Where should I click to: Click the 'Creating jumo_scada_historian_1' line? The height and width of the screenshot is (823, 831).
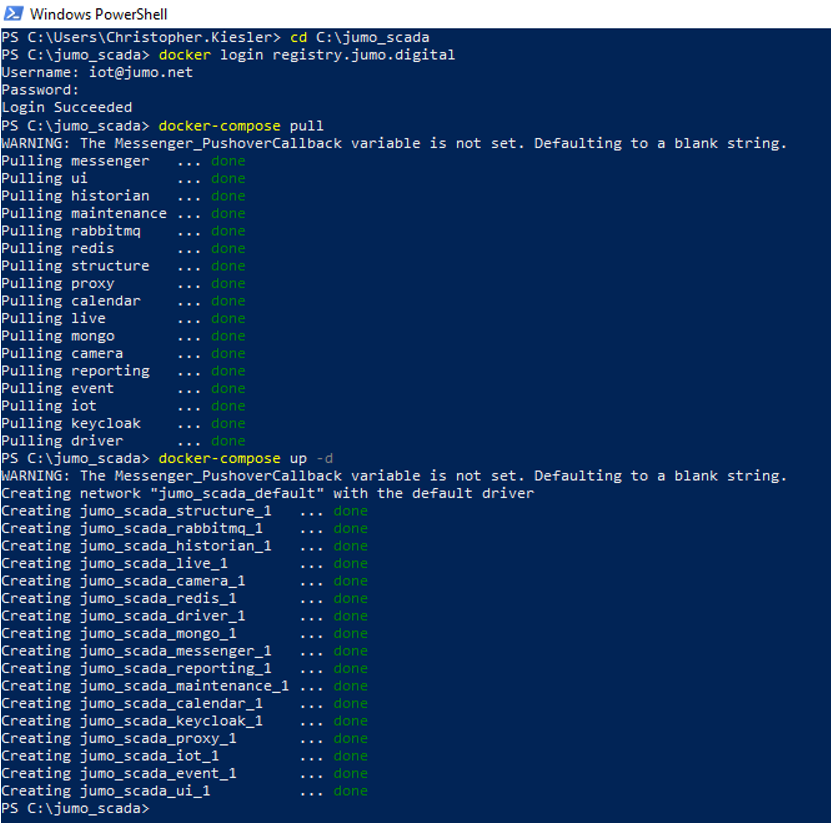tap(136, 546)
